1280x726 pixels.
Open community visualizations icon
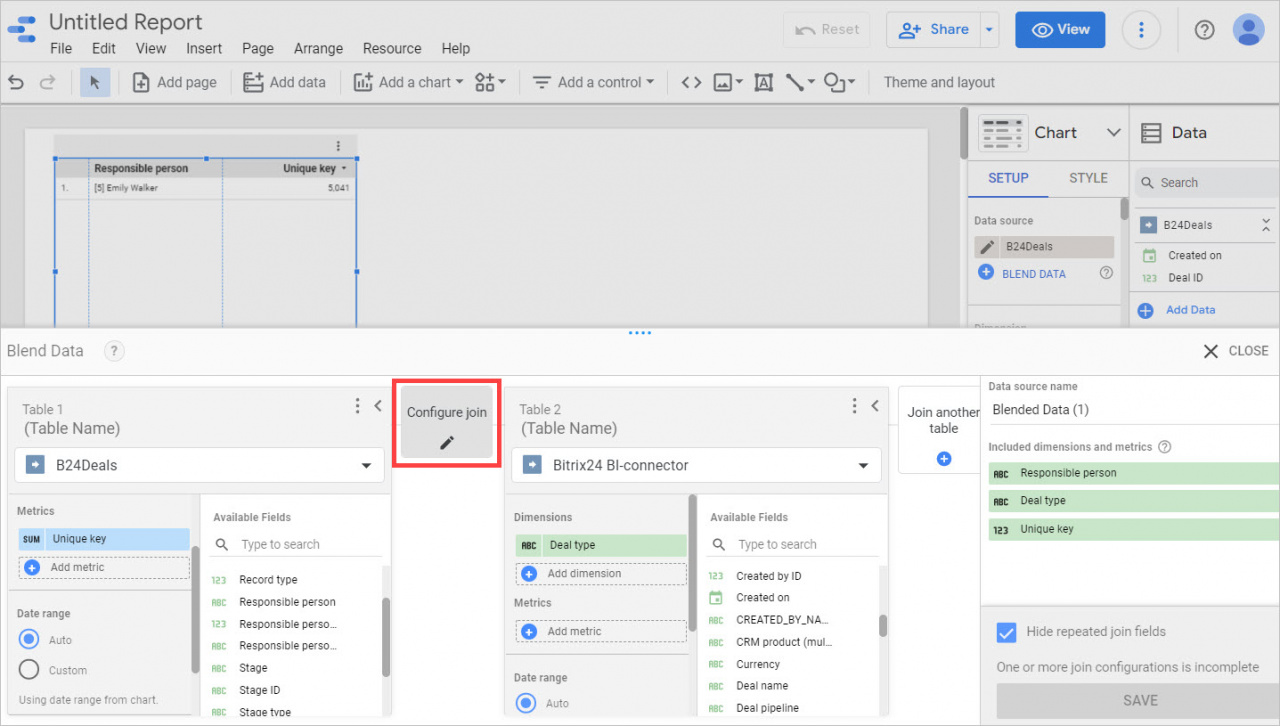tap(490, 82)
